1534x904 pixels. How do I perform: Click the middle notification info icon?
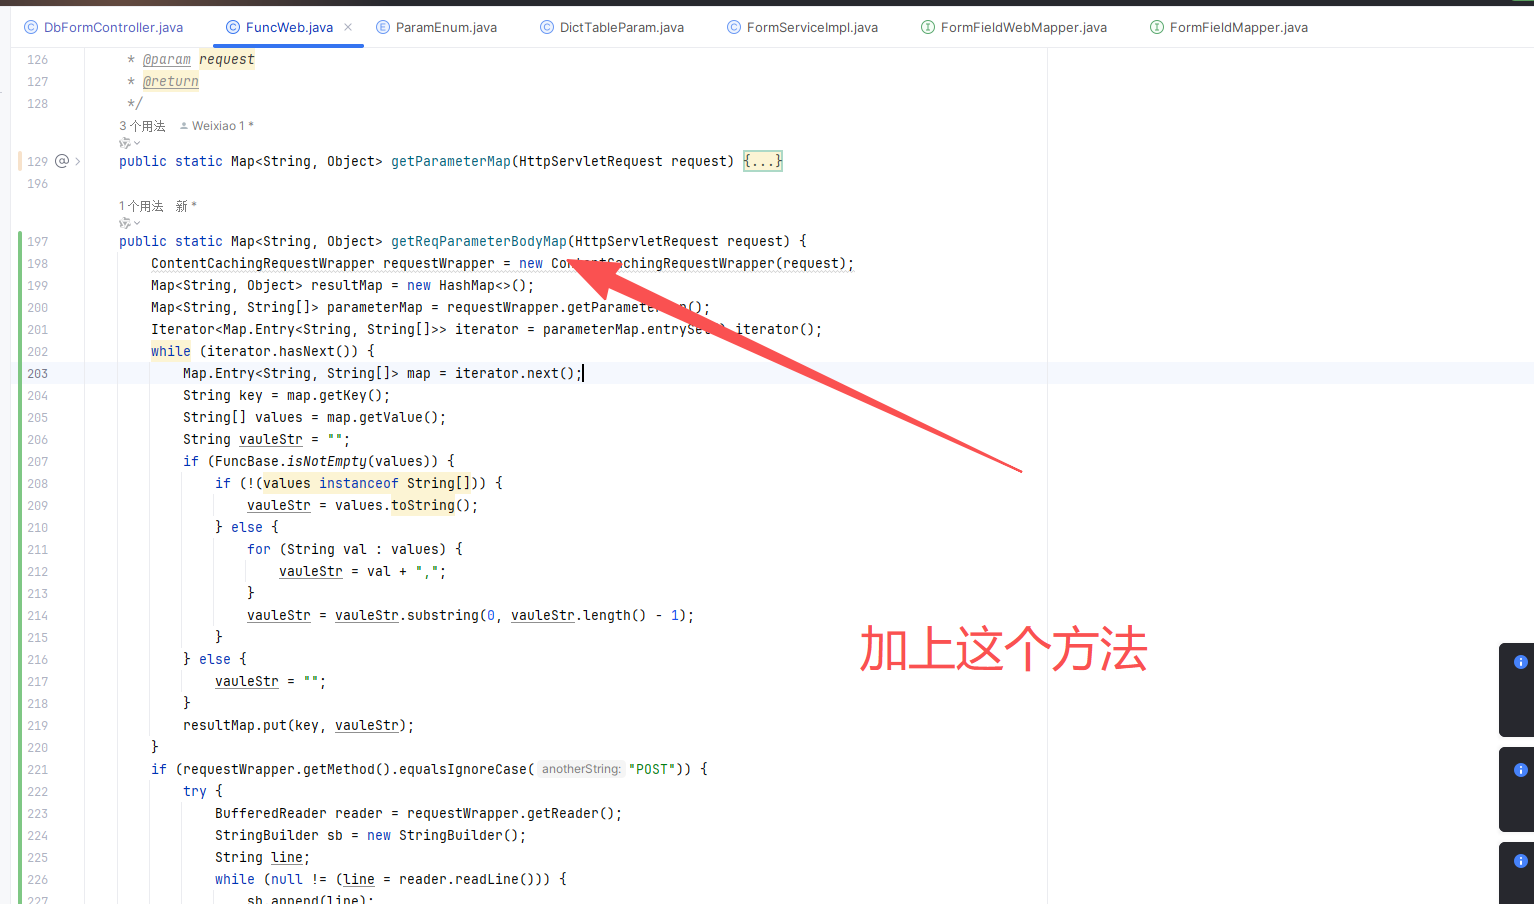click(x=1520, y=770)
